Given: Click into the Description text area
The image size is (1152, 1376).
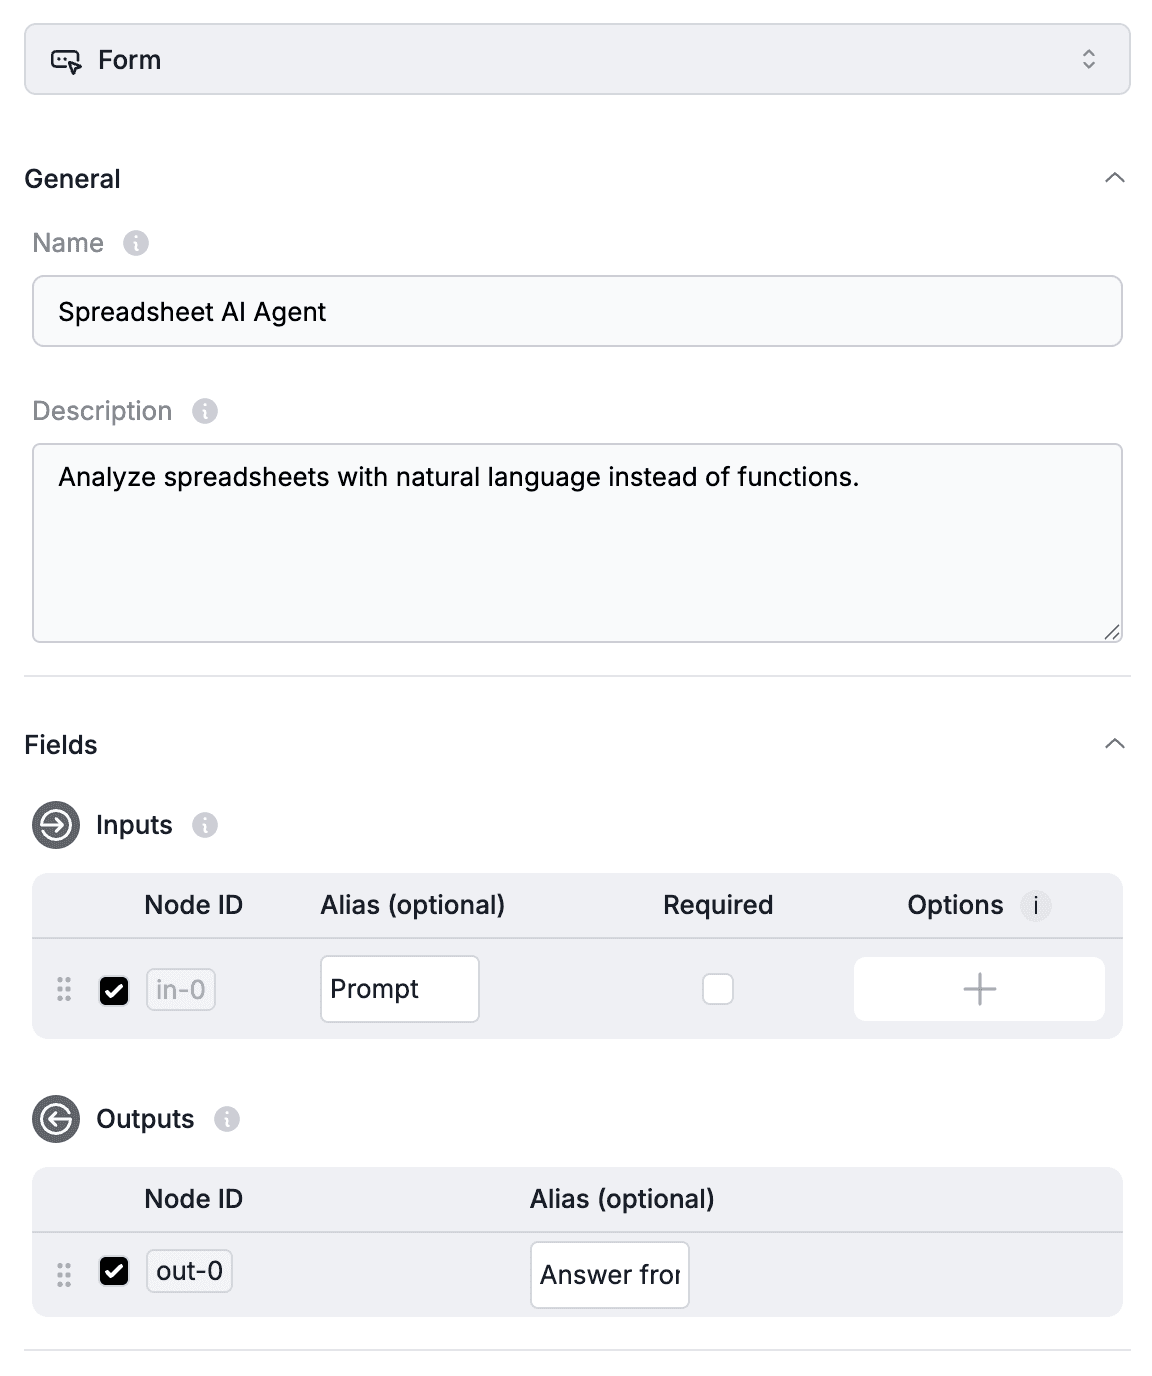Looking at the screenshot, I should pos(577,543).
